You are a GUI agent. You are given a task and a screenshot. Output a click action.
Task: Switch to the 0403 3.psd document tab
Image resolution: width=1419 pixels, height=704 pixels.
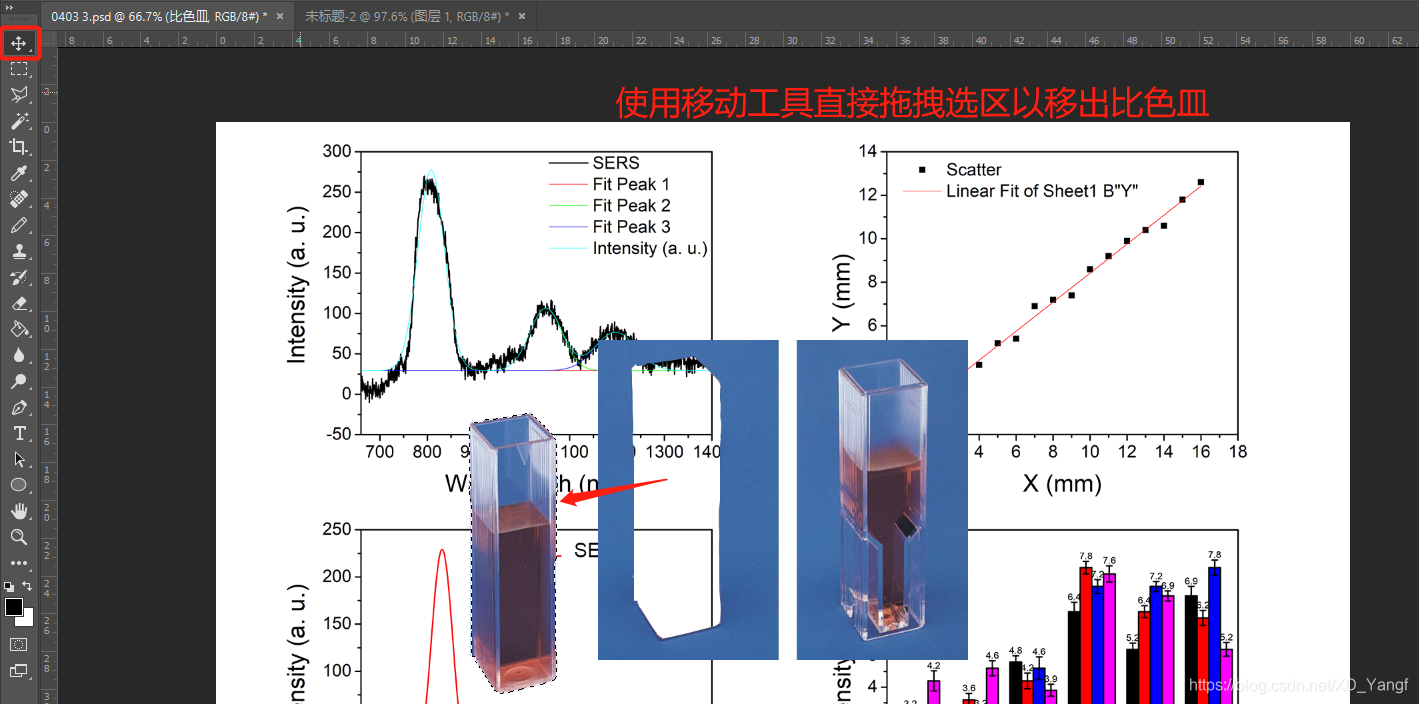160,16
